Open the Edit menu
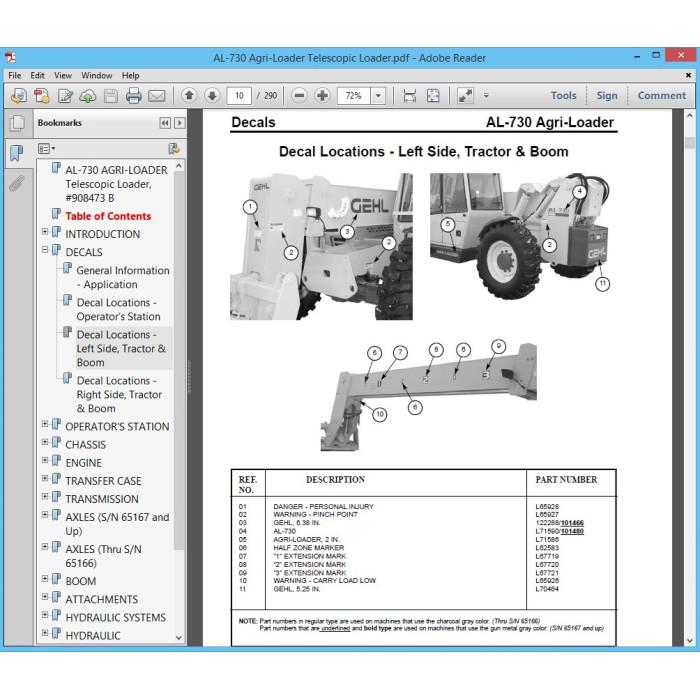The height and width of the screenshot is (700, 700). click(38, 75)
